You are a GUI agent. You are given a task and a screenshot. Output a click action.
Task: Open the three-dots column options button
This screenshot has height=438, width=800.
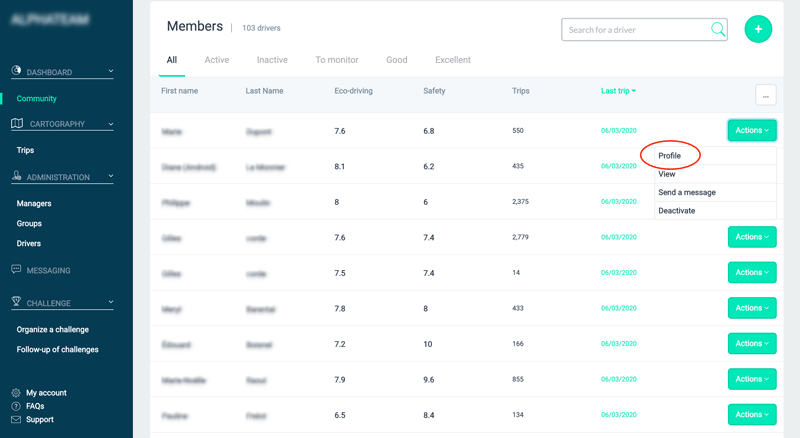click(x=765, y=95)
